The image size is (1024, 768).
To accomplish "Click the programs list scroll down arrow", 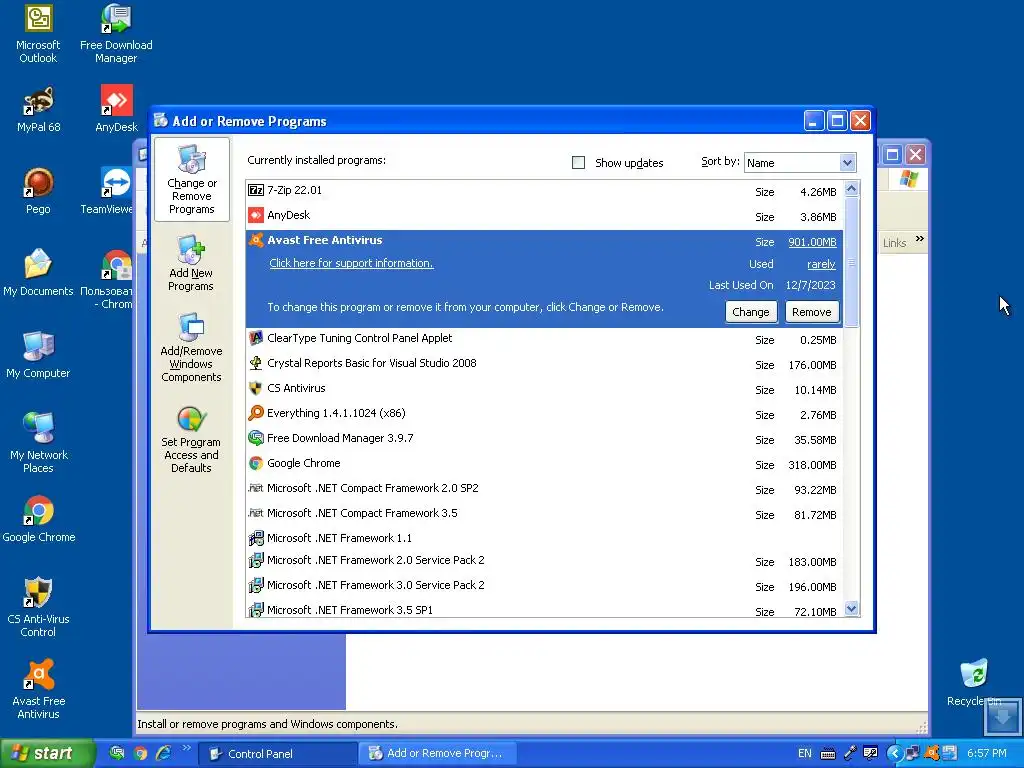I will (x=851, y=609).
